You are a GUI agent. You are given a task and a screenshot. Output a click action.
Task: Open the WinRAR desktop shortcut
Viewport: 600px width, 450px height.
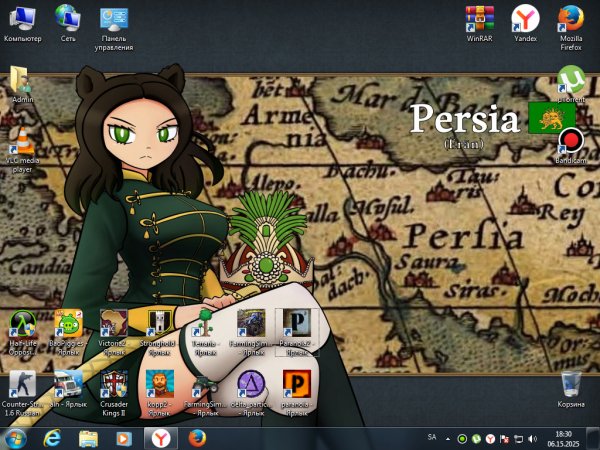[481, 19]
